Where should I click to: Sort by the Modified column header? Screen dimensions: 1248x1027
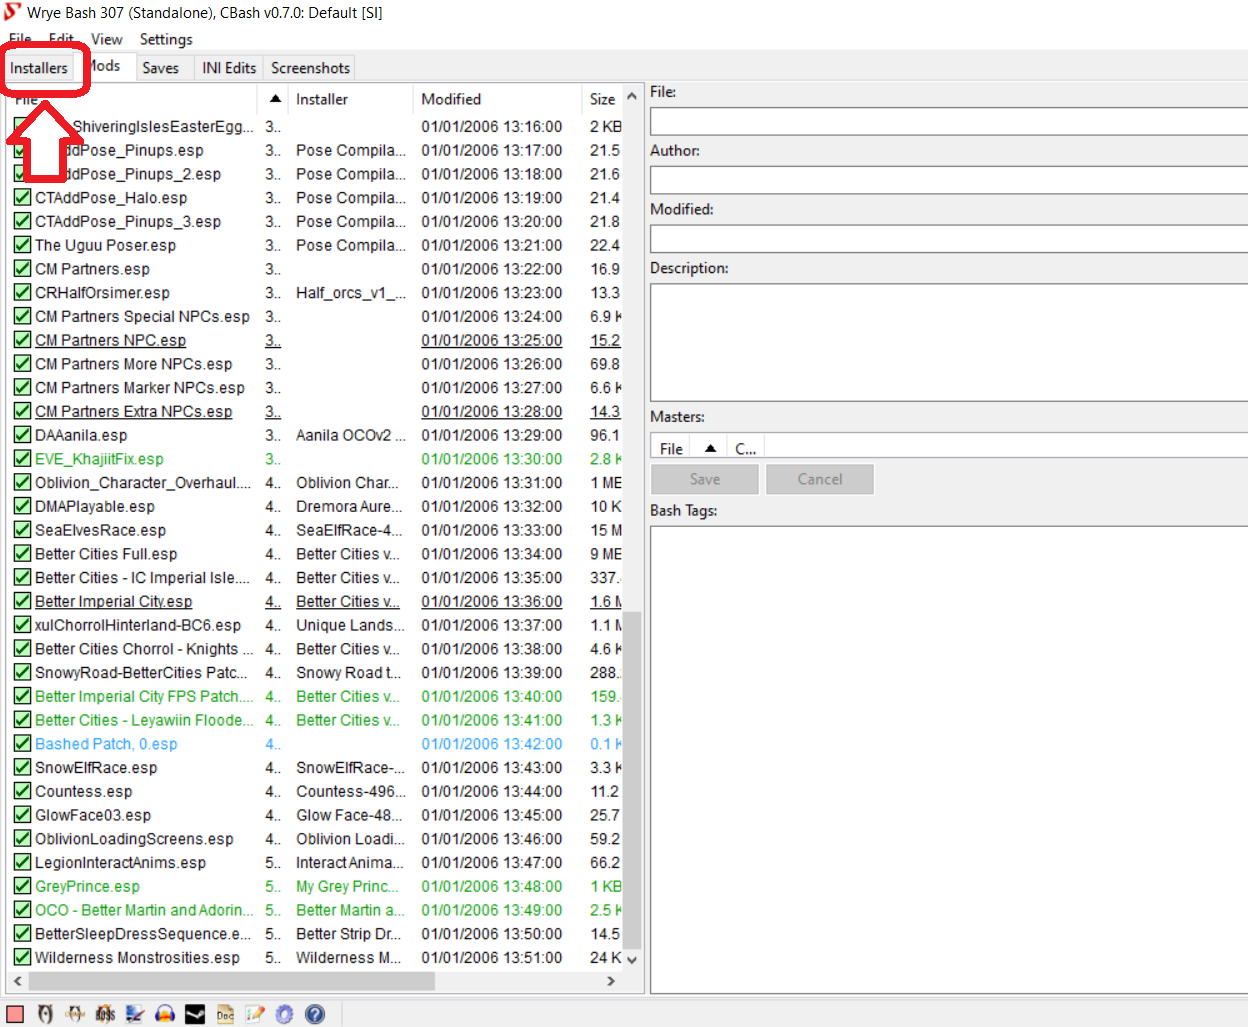click(x=497, y=99)
